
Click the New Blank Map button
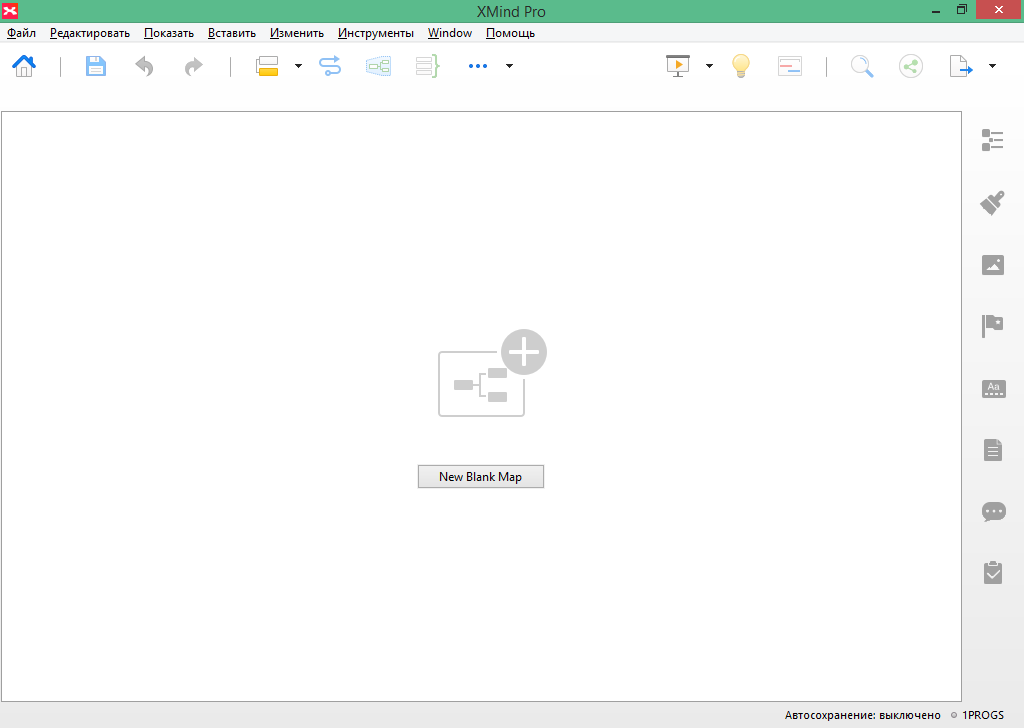point(480,477)
